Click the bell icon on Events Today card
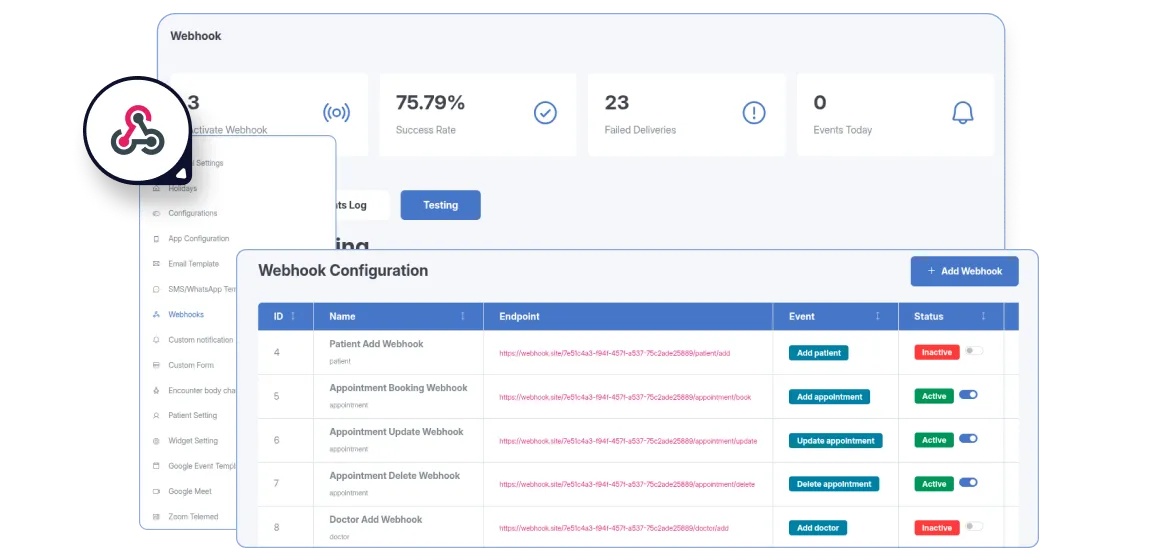 [x=962, y=112]
